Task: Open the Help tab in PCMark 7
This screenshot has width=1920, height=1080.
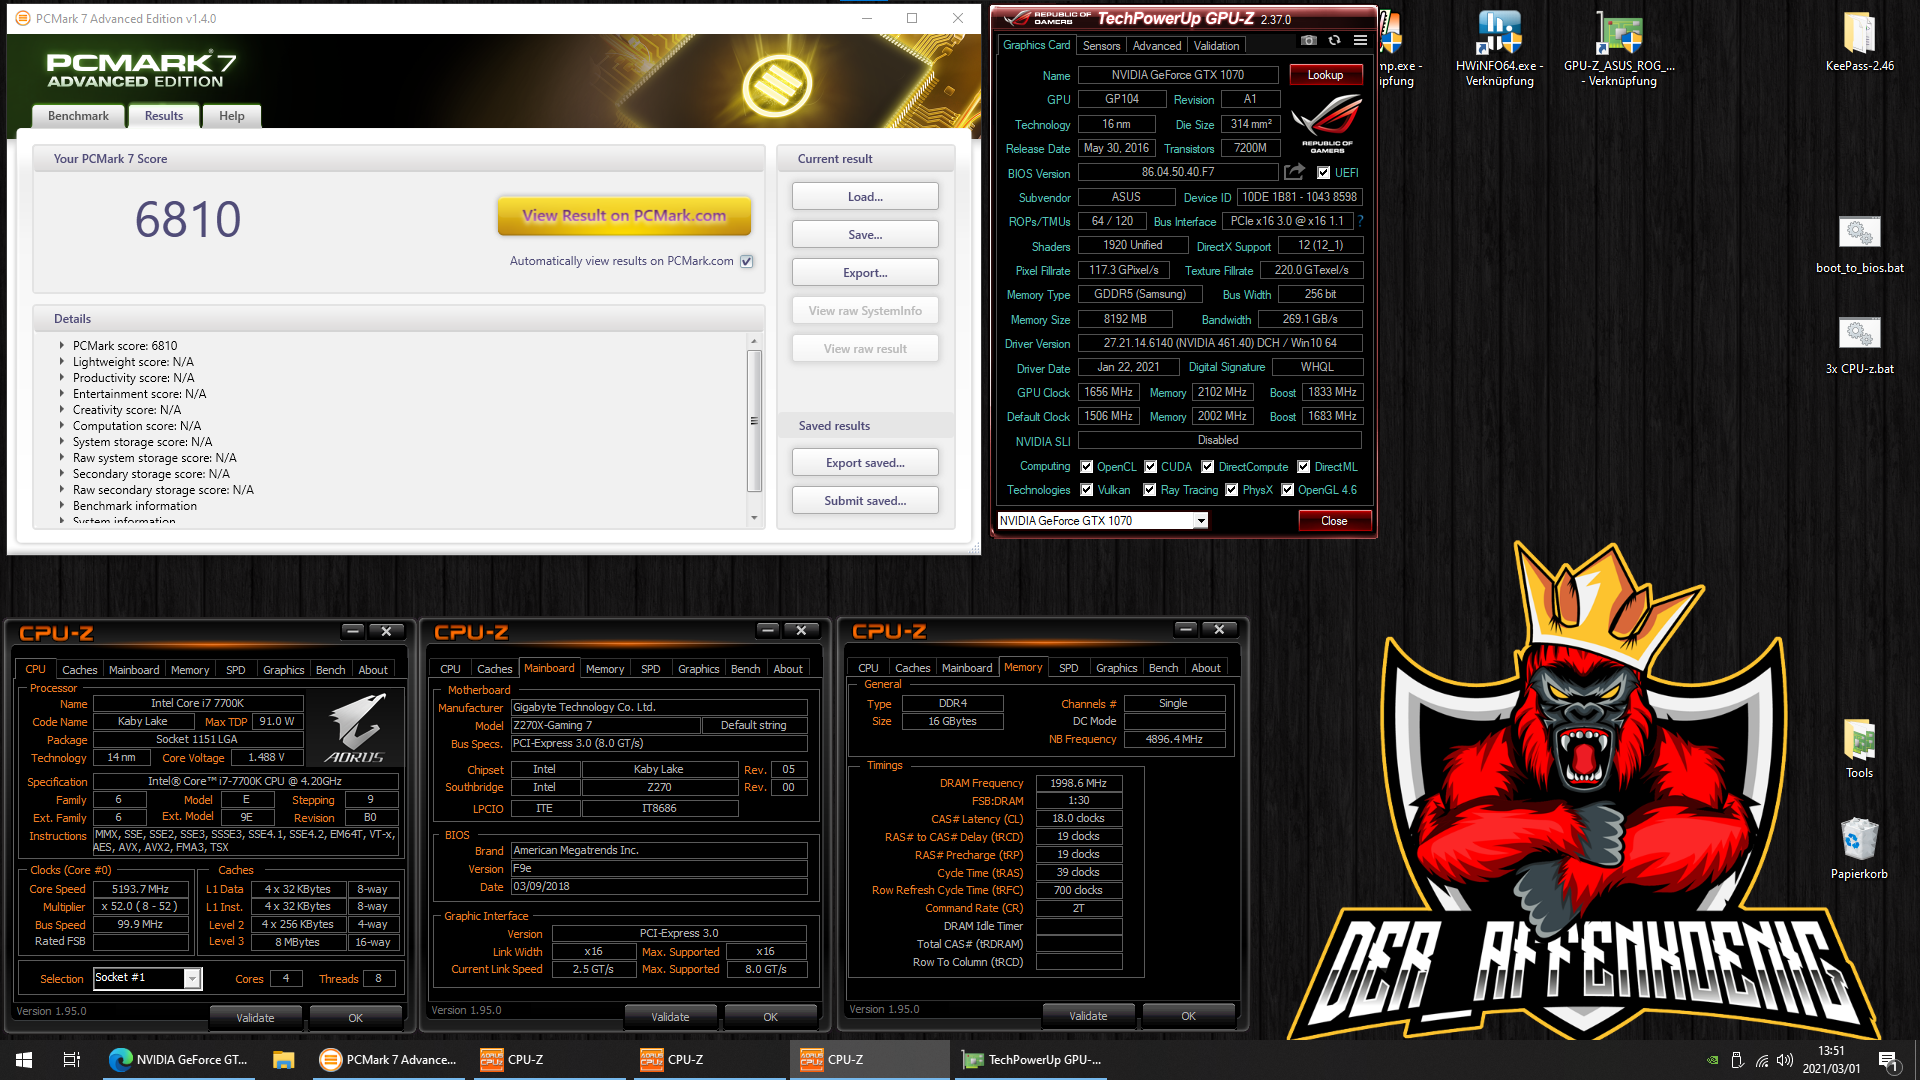Action: point(232,116)
